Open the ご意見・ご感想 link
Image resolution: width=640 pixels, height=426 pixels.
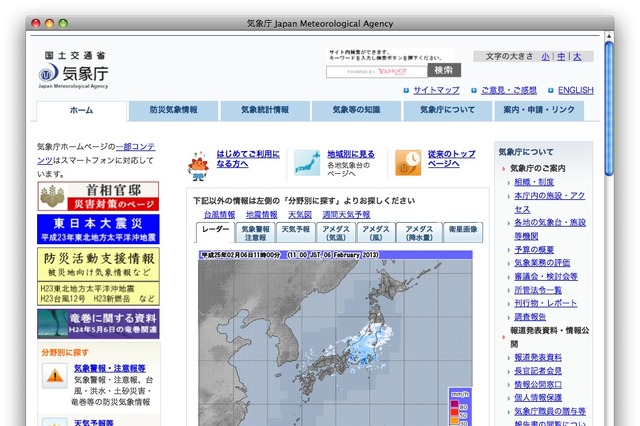(x=509, y=90)
